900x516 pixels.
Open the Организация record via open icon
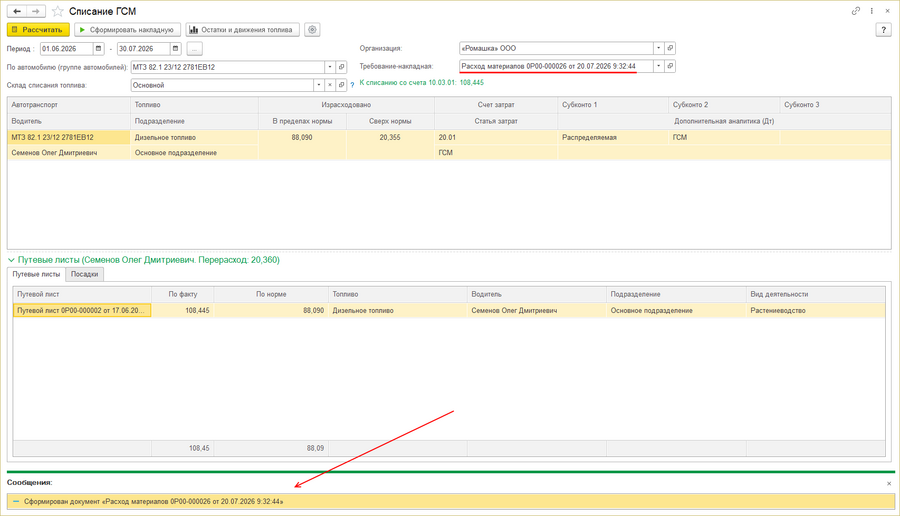(x=670, y=48)
